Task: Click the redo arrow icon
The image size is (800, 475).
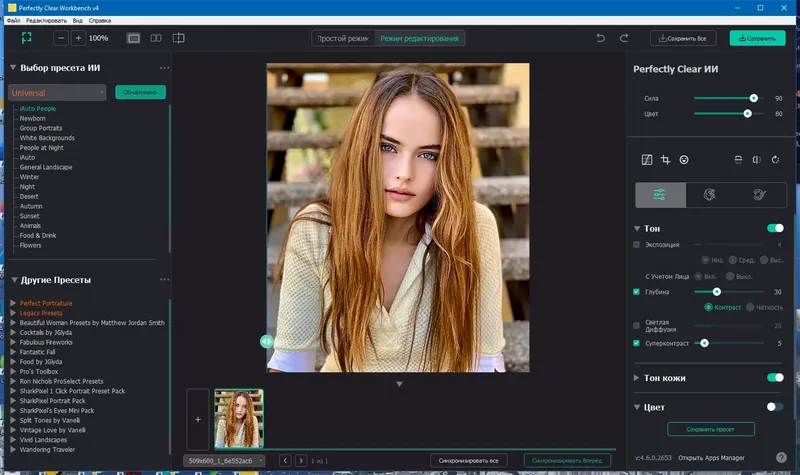Action: click(x=624, y=38)
